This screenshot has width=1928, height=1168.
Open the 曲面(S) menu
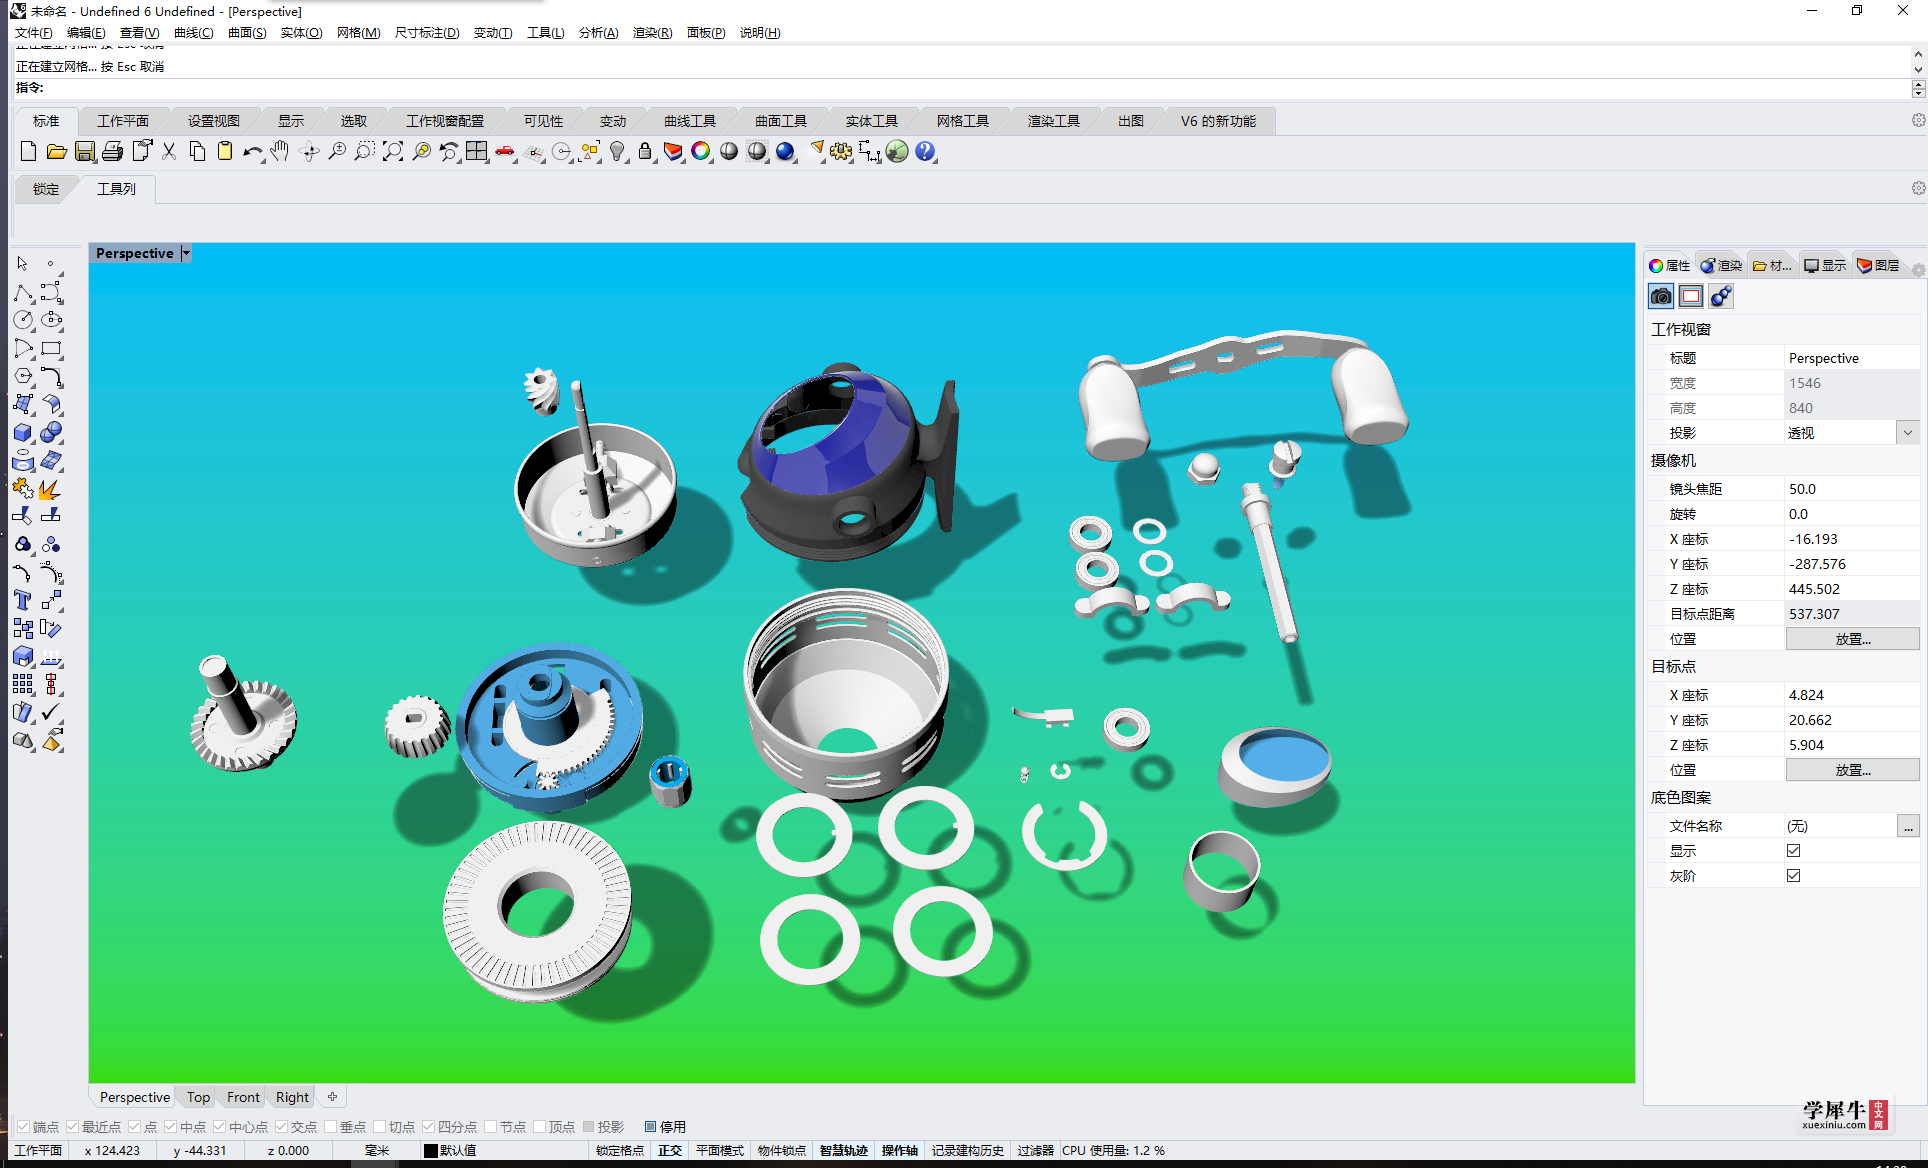tap(247, 32)
